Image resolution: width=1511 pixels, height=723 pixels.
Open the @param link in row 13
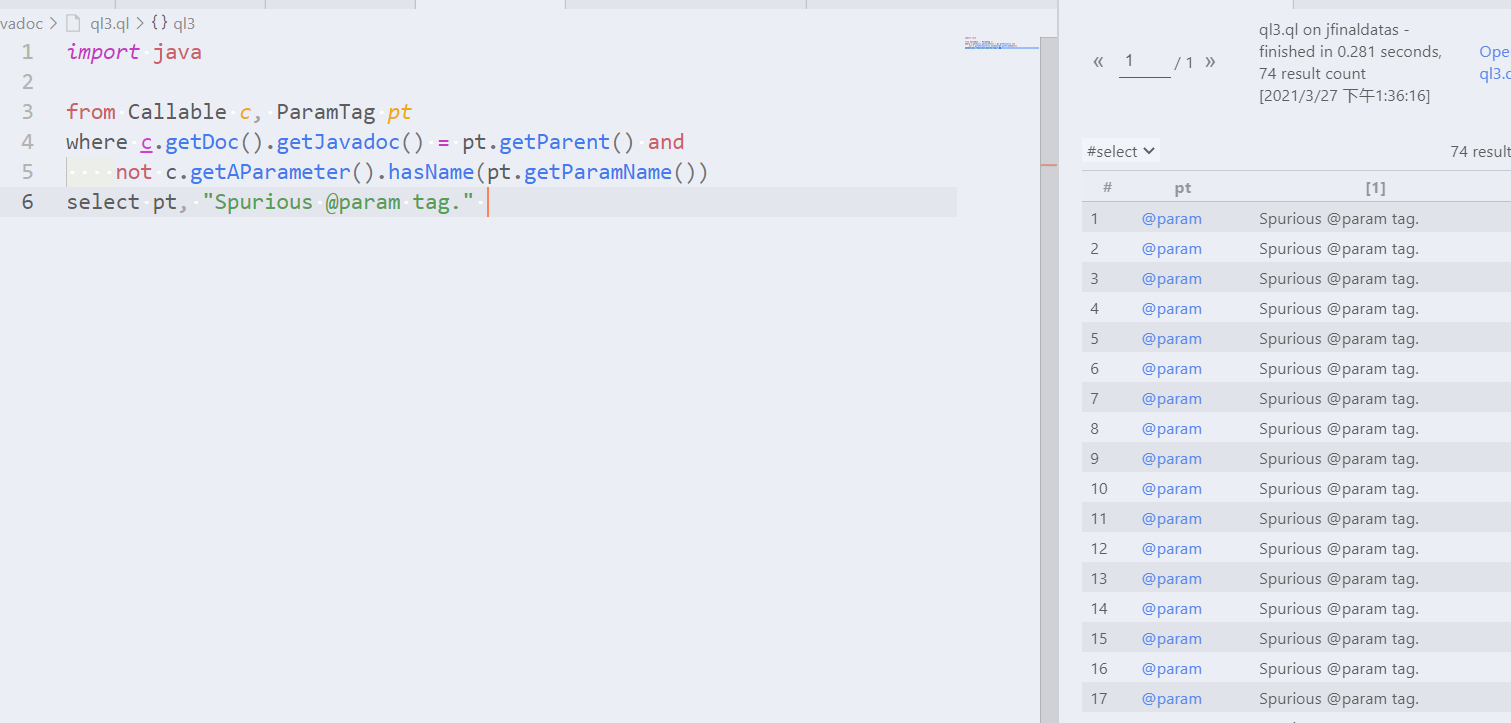(x=1172, y=579)
